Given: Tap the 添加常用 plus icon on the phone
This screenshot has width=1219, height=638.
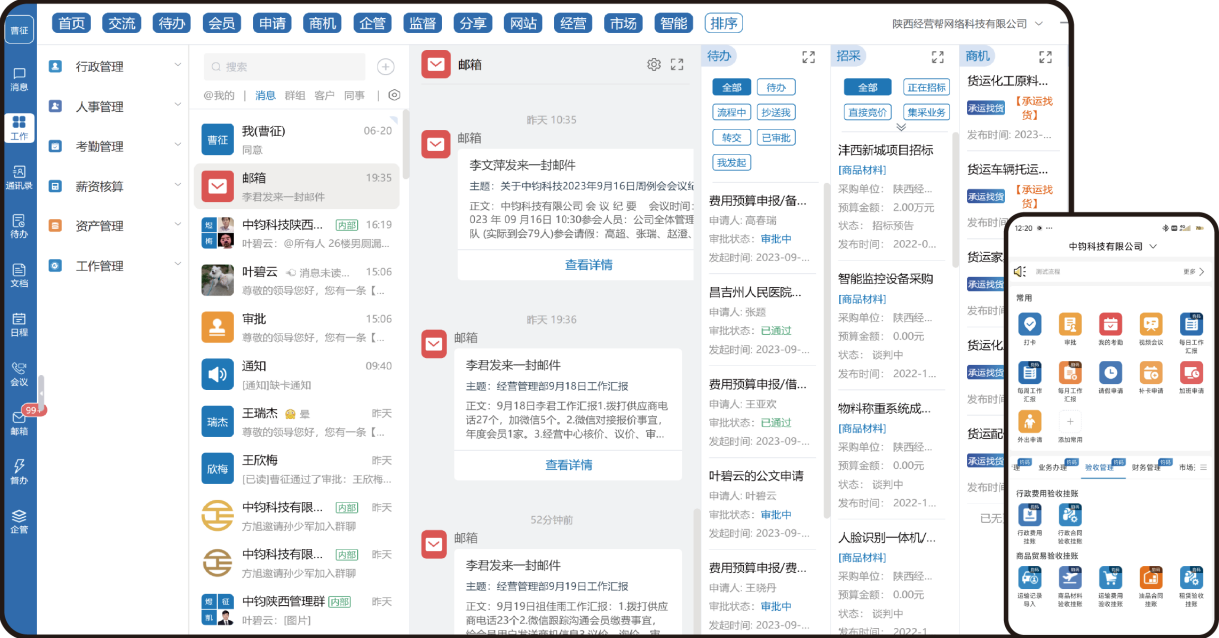Looking at the screenshot, I should [1070, 421].
